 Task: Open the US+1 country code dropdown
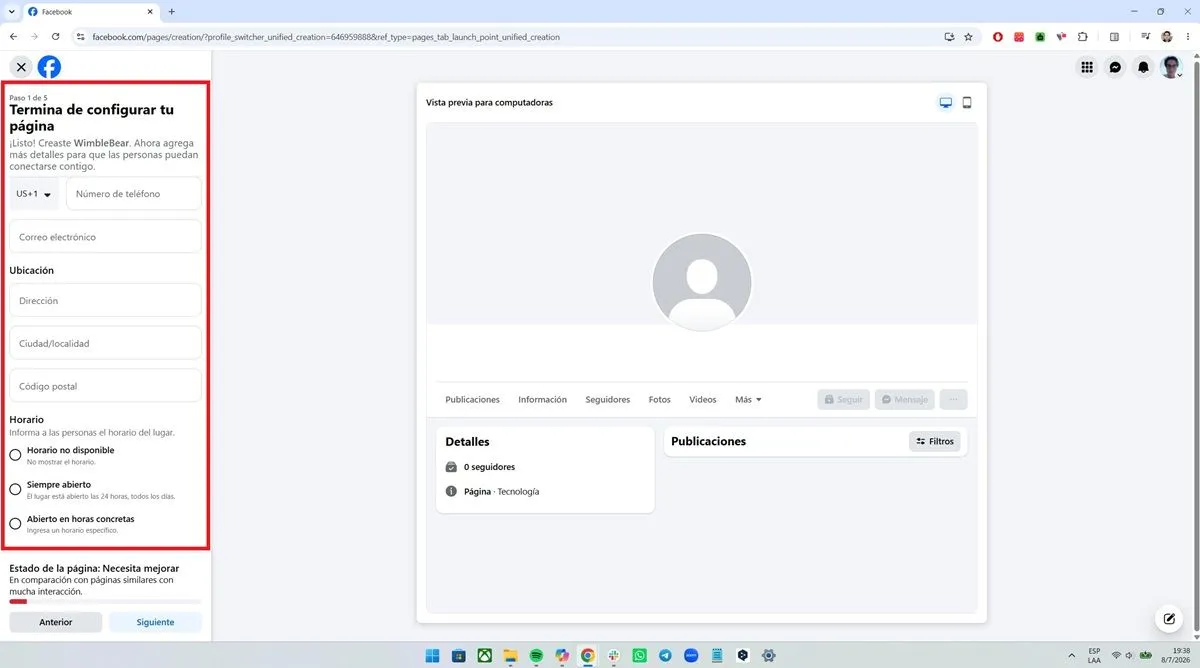pos(34,194)
